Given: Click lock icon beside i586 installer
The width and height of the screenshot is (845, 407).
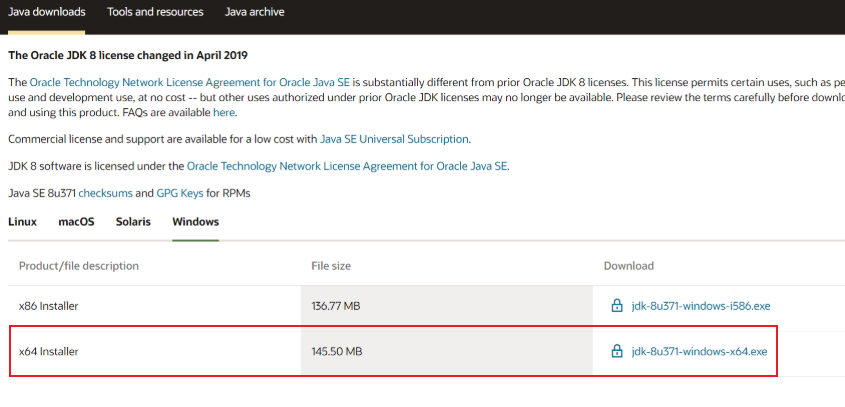Looking at the screenshot, I should [x=617, y=306].
